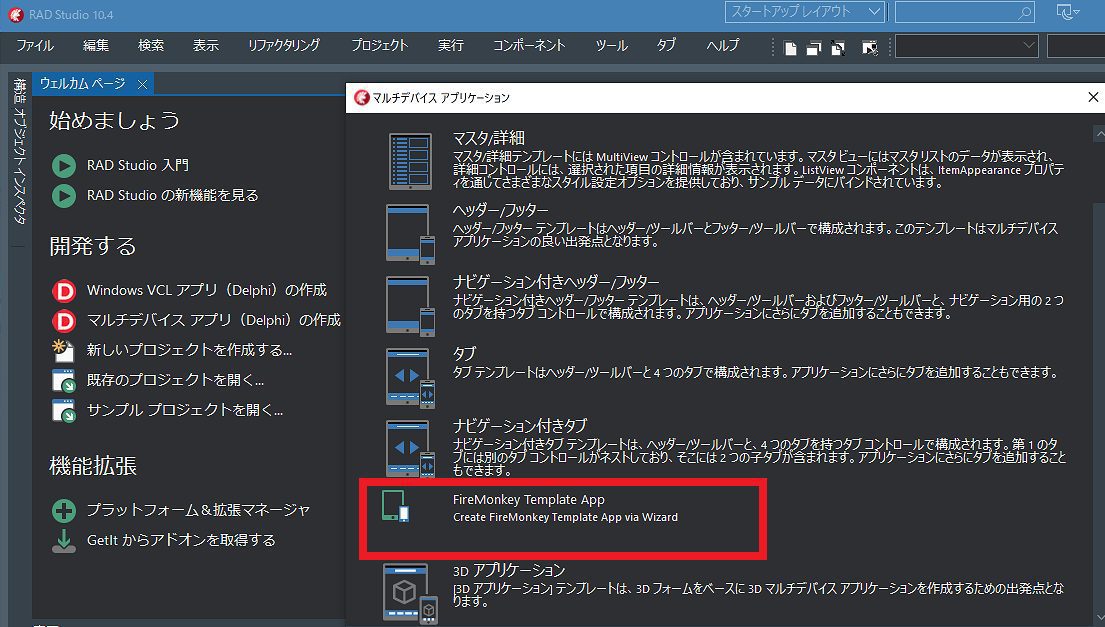Open the ヘルプ menu

tap(722, 45)
